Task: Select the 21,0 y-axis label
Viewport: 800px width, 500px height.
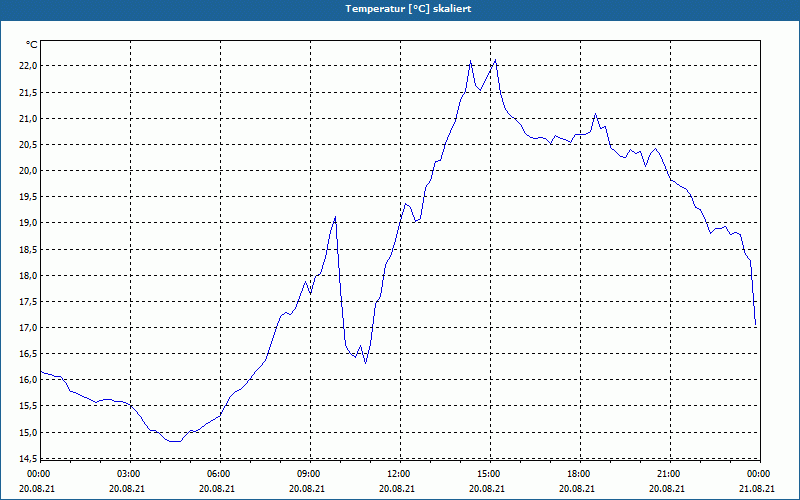Action: (x=27, y=118)
